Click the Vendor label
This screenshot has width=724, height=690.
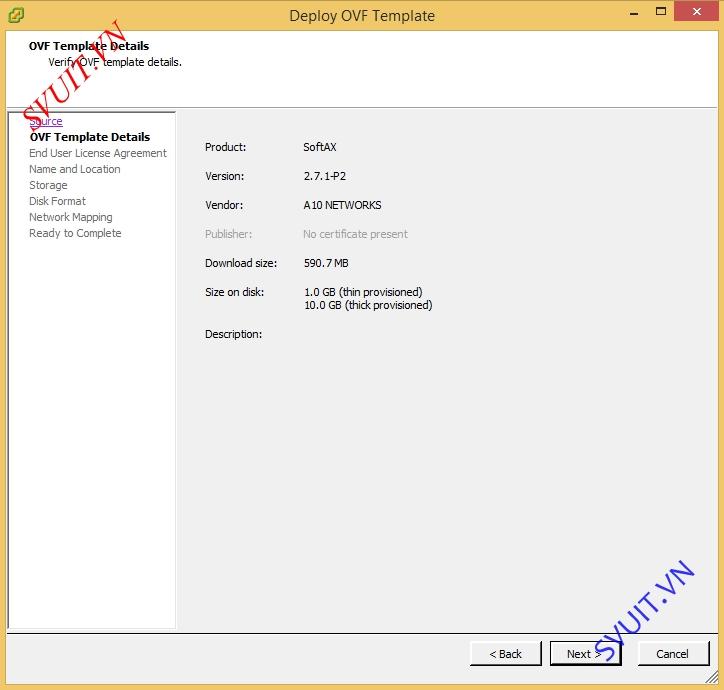click(224, 205)
